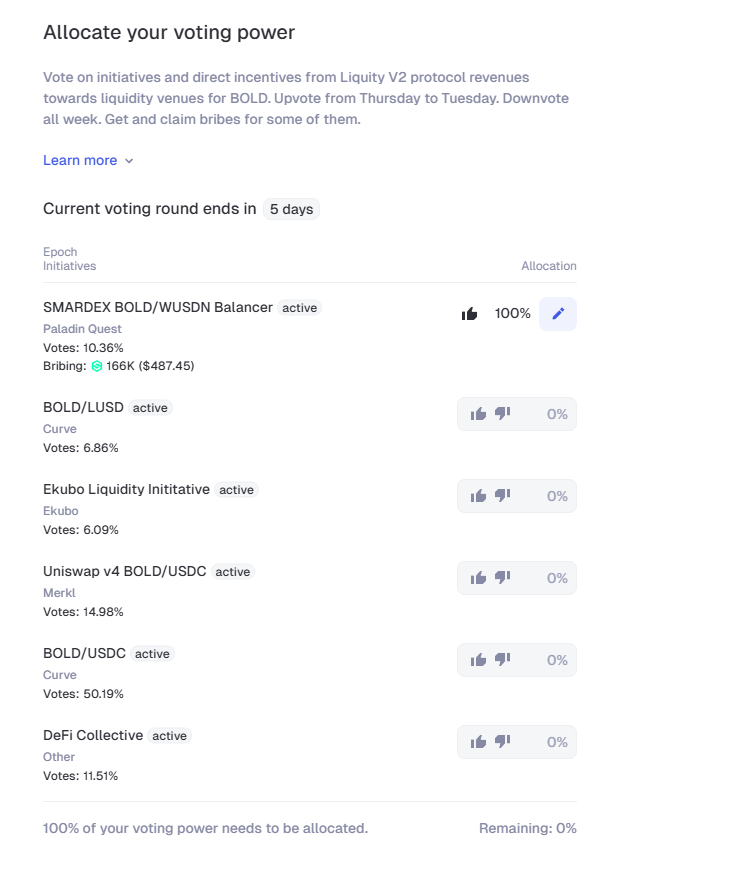The width and height of the screenshot is (756, 872).
Task: Downvote the Curve BOLD/USDC initiative
Action: (x=502, y=660)
